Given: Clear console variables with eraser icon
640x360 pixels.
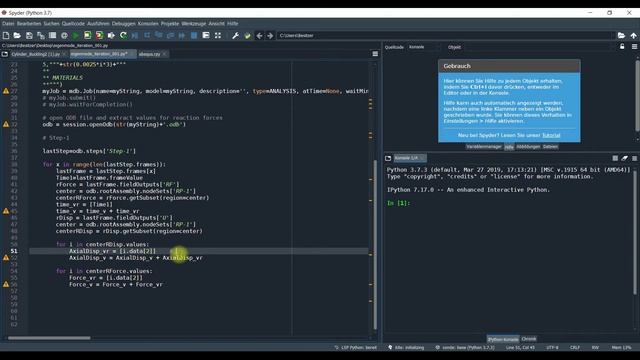Looking at the screenshot, I should (624, 158).
